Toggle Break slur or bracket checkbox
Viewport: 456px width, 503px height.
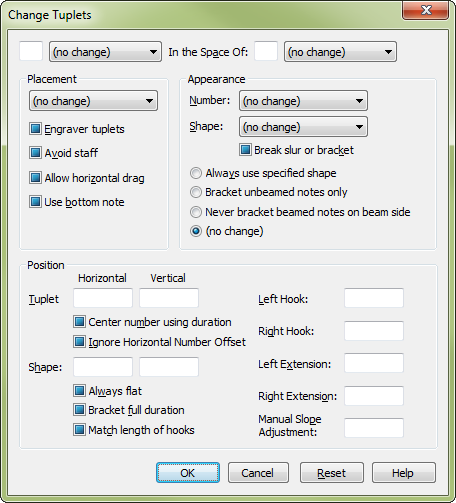tap(245, 150)
